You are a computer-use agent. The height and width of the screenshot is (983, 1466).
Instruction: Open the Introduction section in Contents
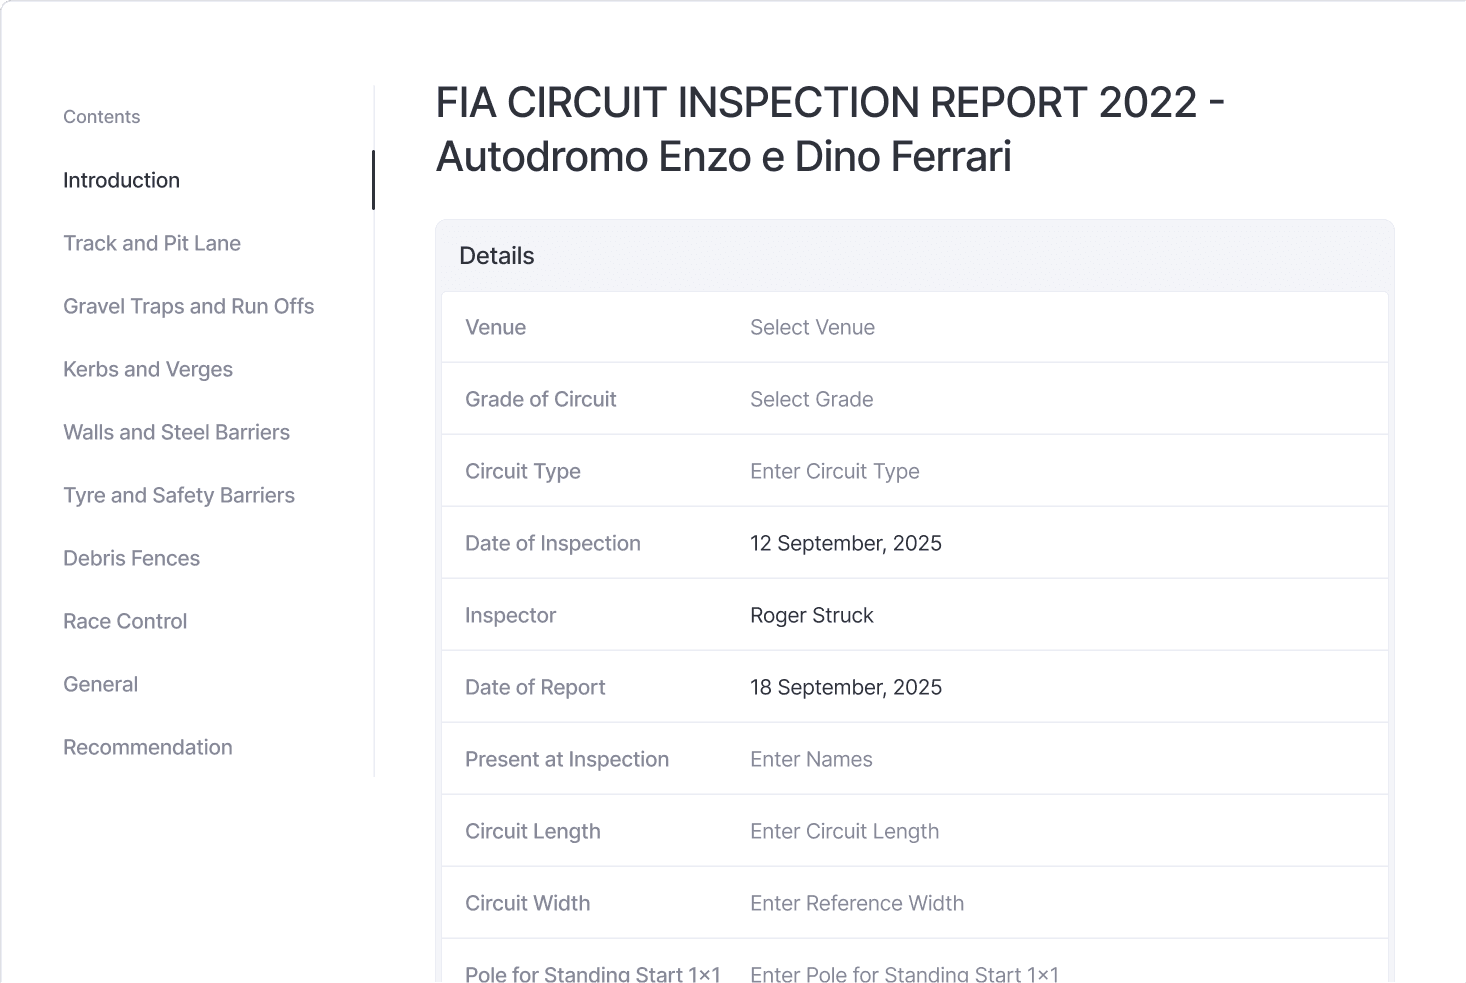tap(121, 180)
